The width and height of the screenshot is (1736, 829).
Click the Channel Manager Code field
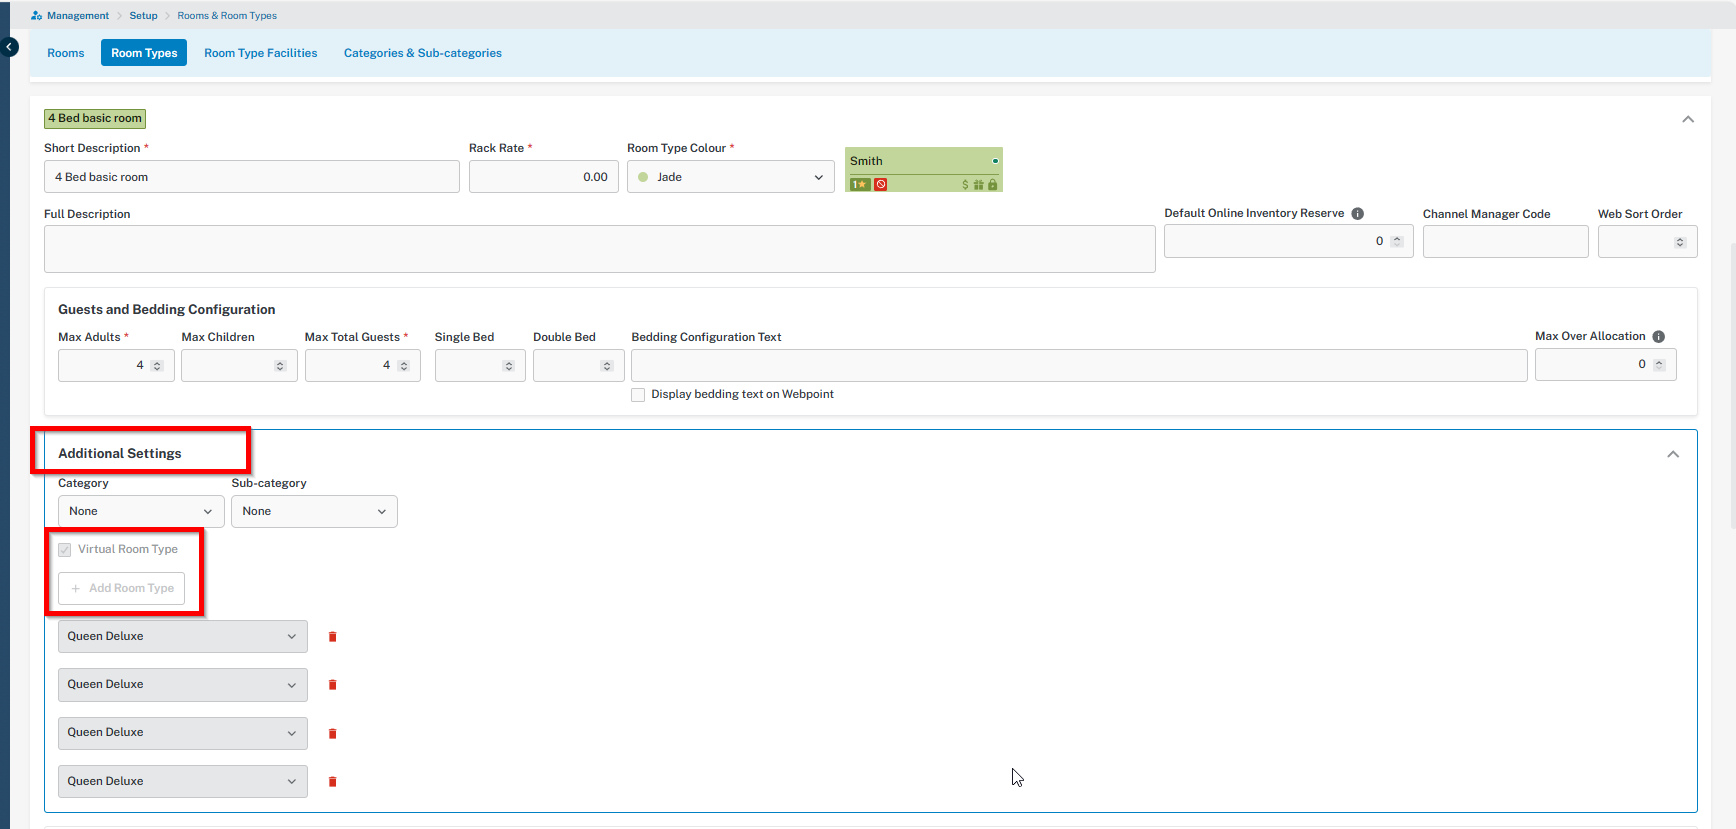coord(1506,242)
